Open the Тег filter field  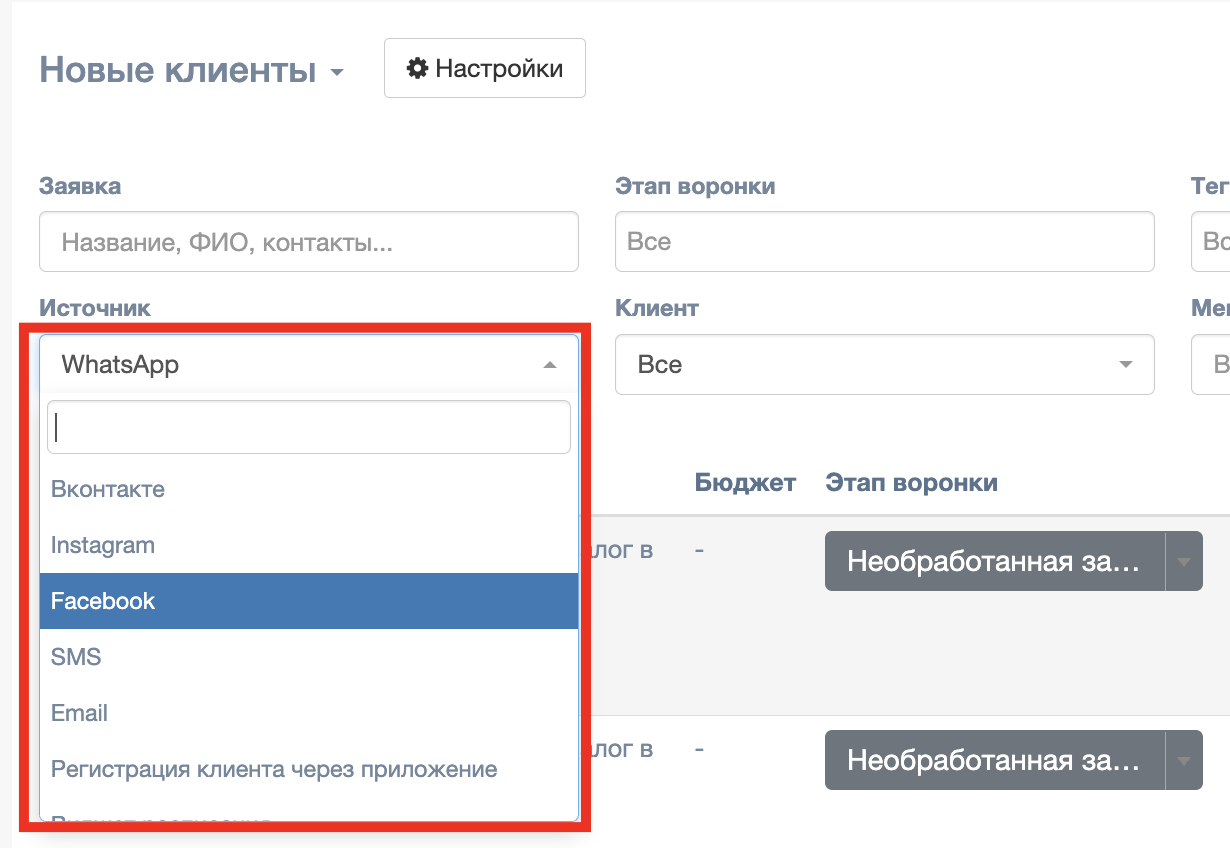click(x=1211, y=241)
